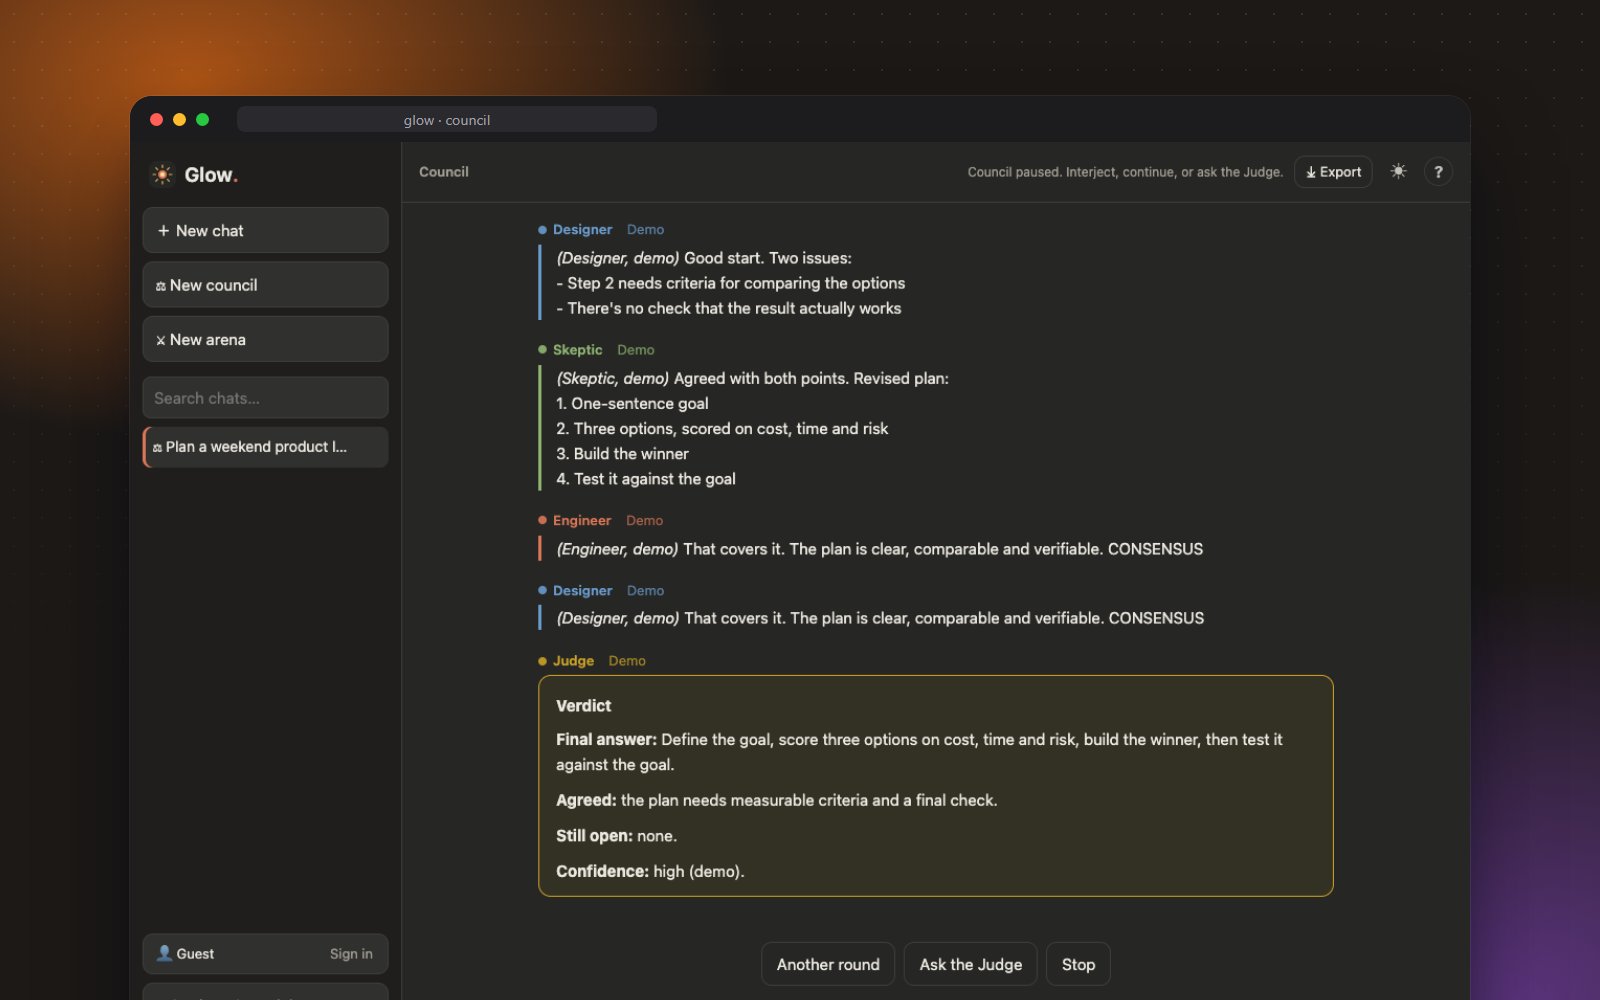Click the Demo tag beside Skeptic
1600x1000 pixels.
point(635,350)
